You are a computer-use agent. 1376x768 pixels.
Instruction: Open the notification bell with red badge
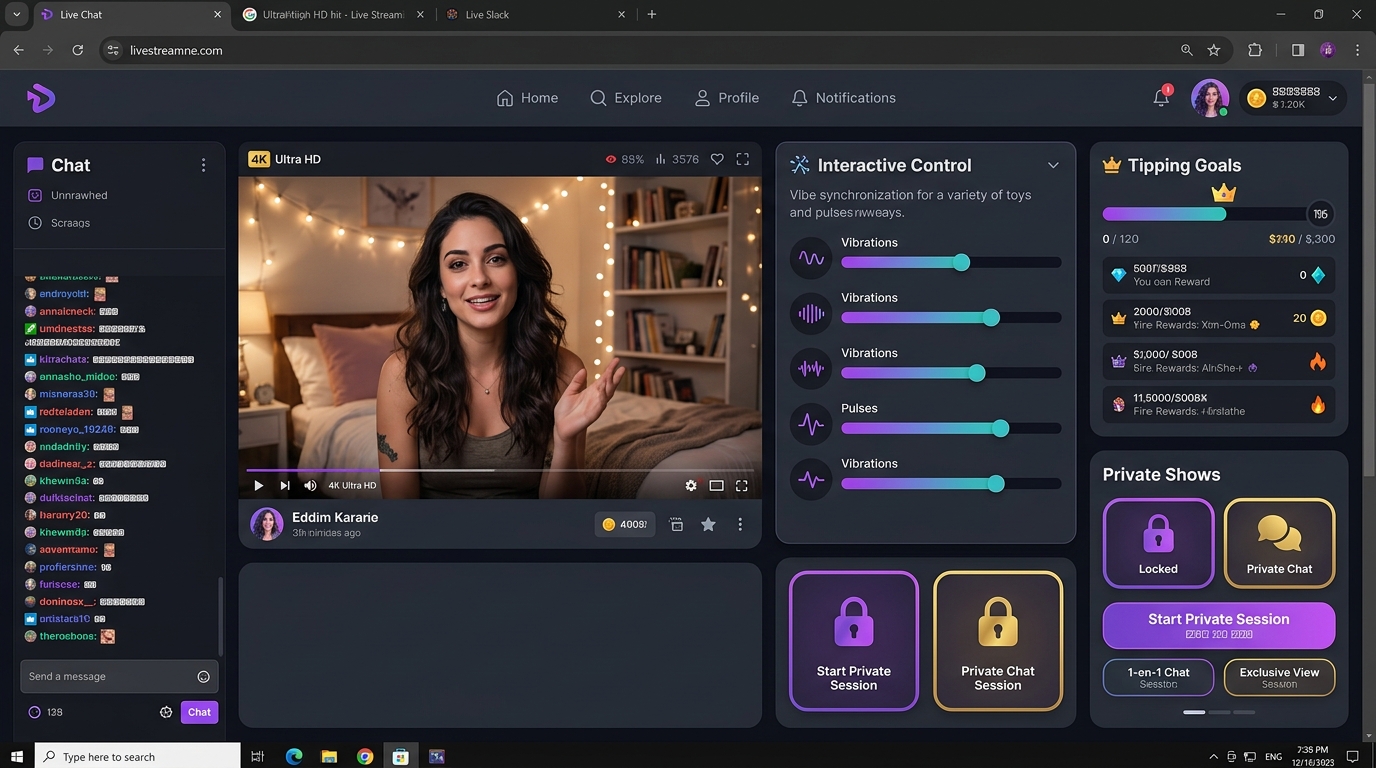pyautogui.click(x=1161, y=97)
